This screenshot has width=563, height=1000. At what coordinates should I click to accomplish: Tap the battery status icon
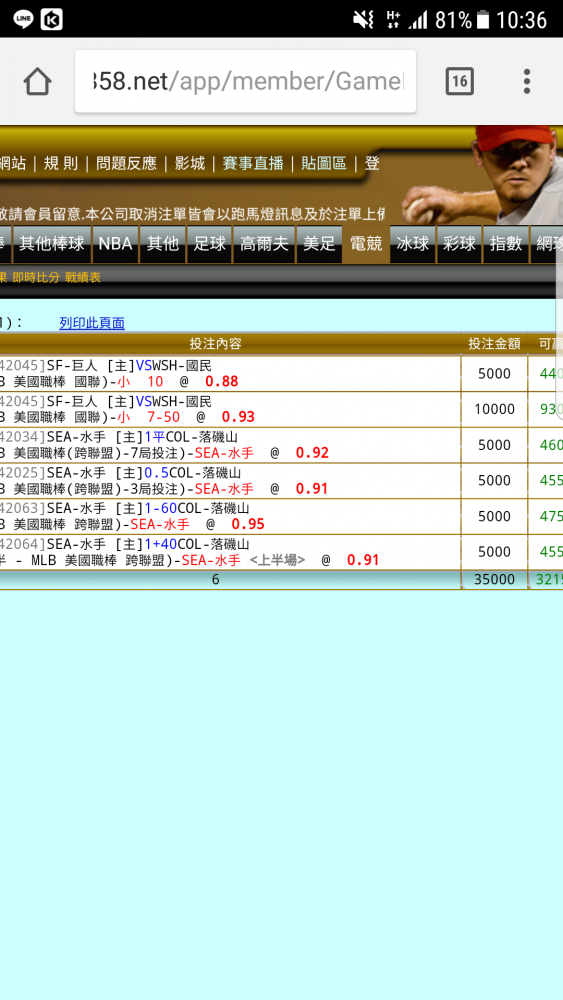483,20
